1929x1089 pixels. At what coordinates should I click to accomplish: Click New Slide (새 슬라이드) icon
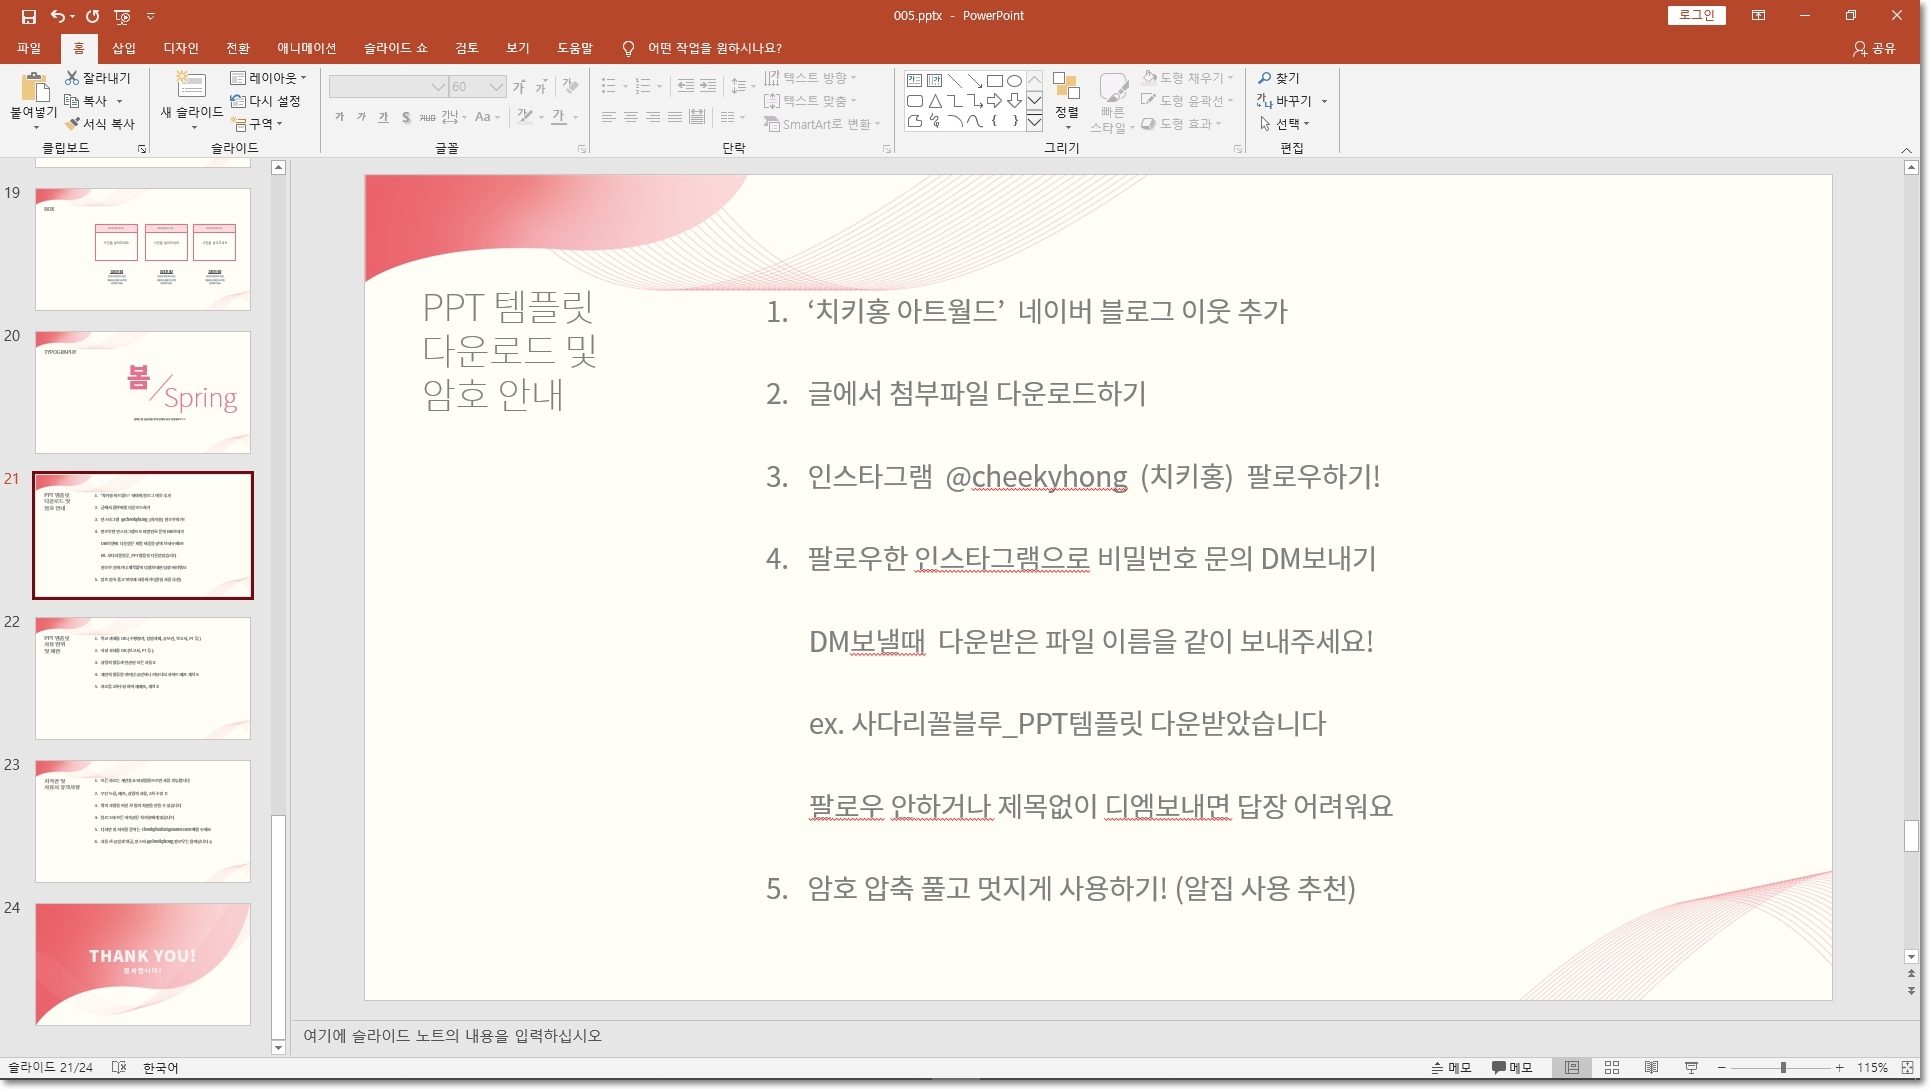[190, 85]
